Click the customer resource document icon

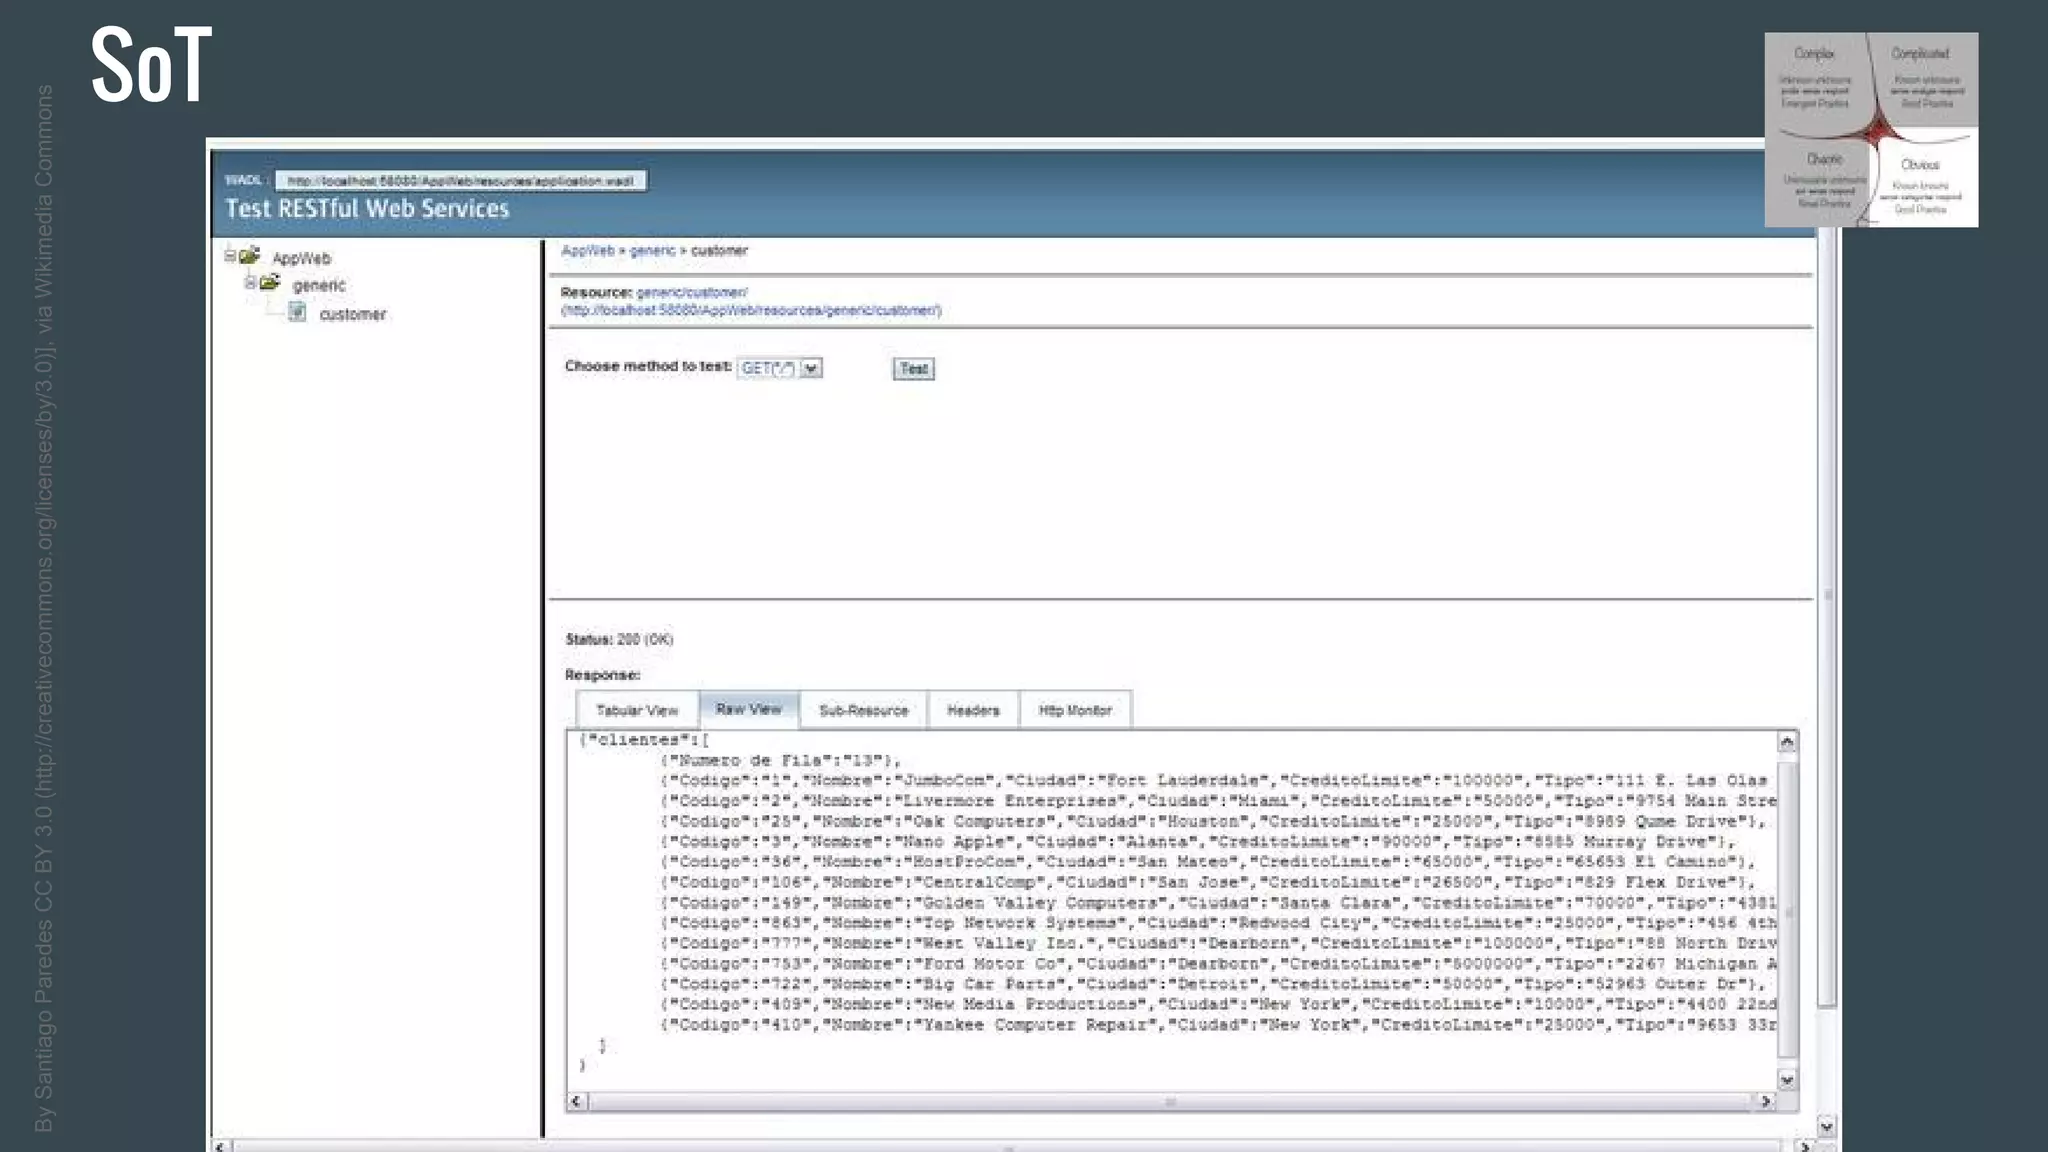click(297, 312)
